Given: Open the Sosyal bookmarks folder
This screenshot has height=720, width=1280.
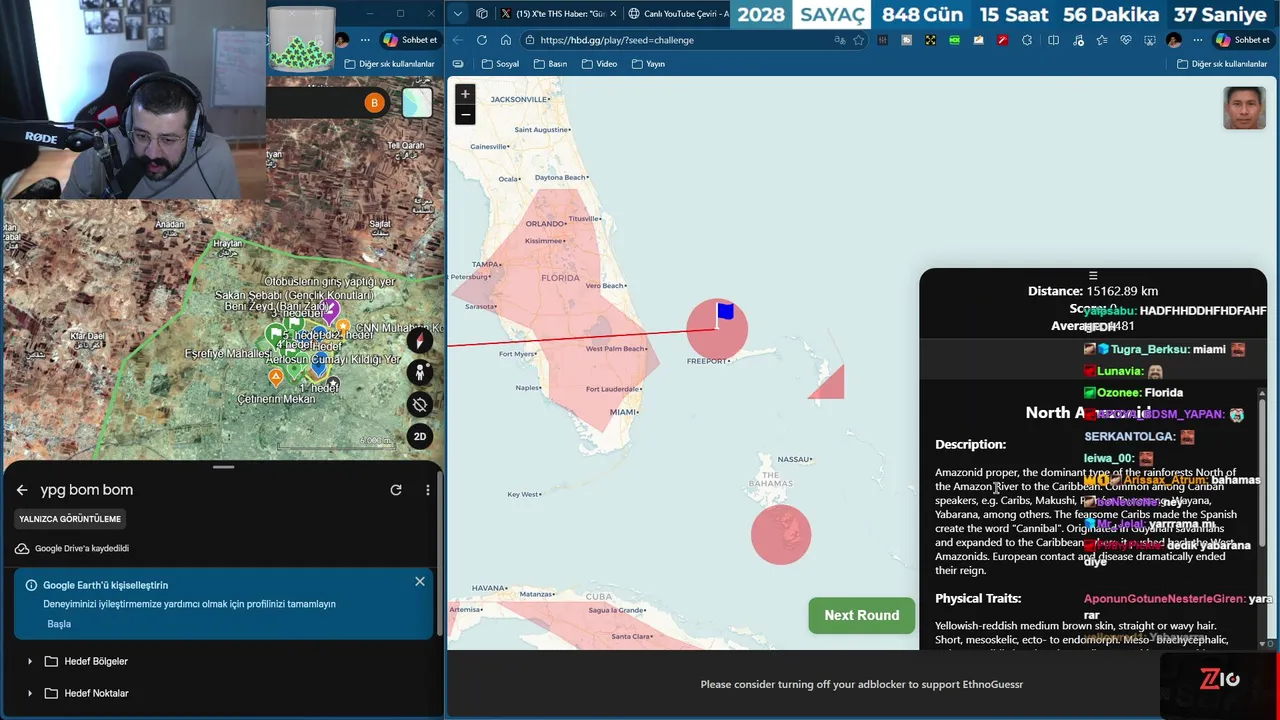Looking at the screenshot, I should 500,64.
